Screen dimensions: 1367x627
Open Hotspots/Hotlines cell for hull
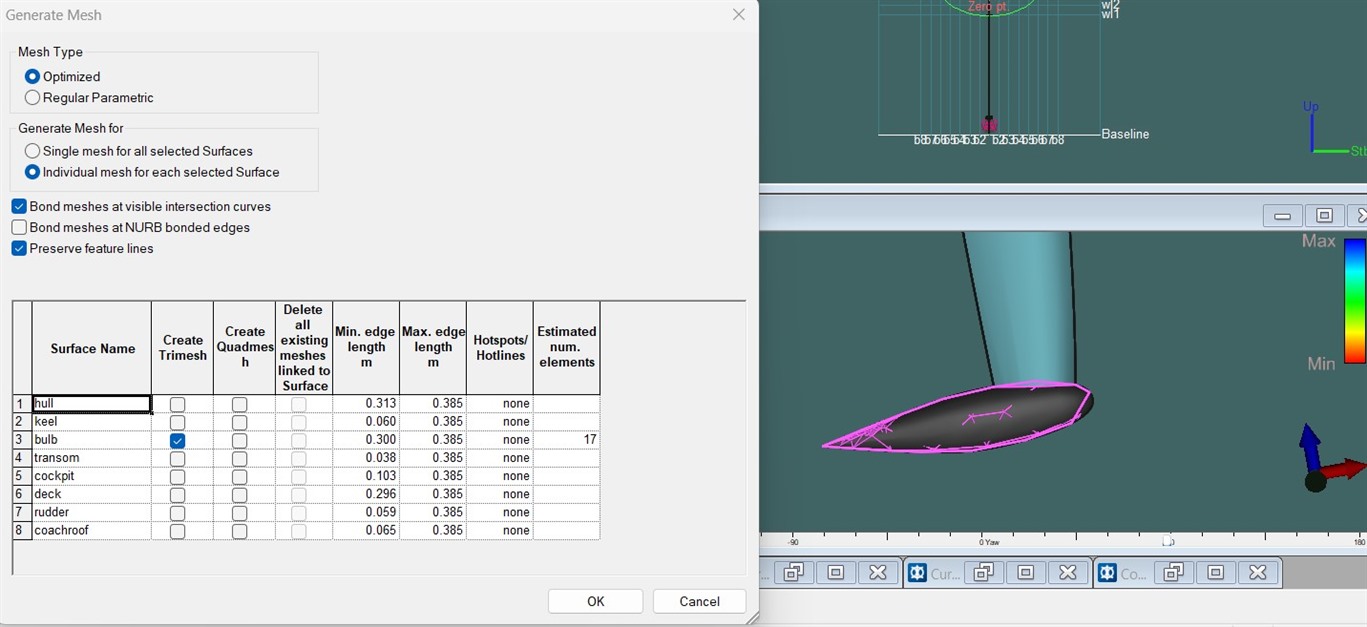click(500, 404)
